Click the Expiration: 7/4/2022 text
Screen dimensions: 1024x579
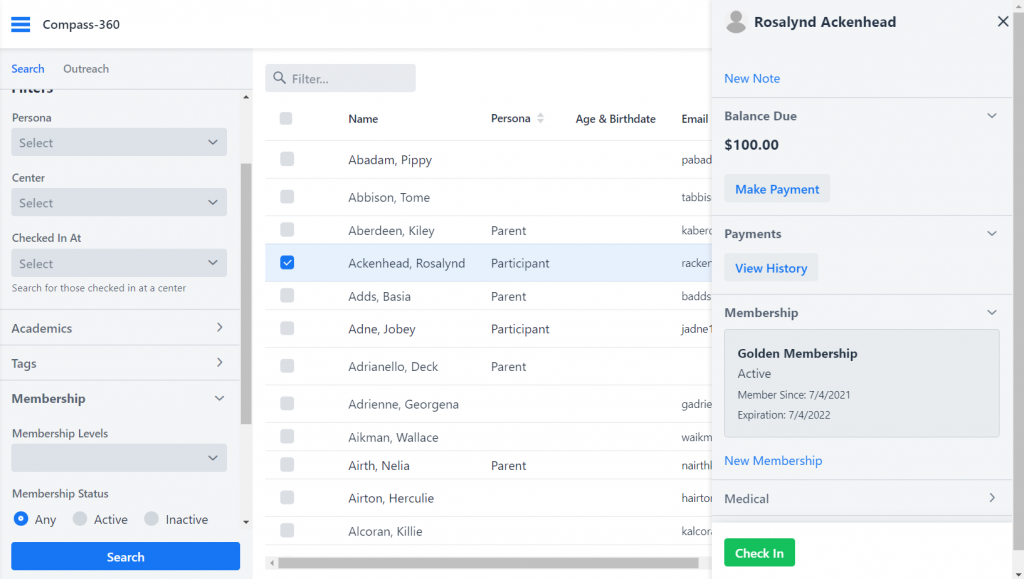tap(784, 415)
